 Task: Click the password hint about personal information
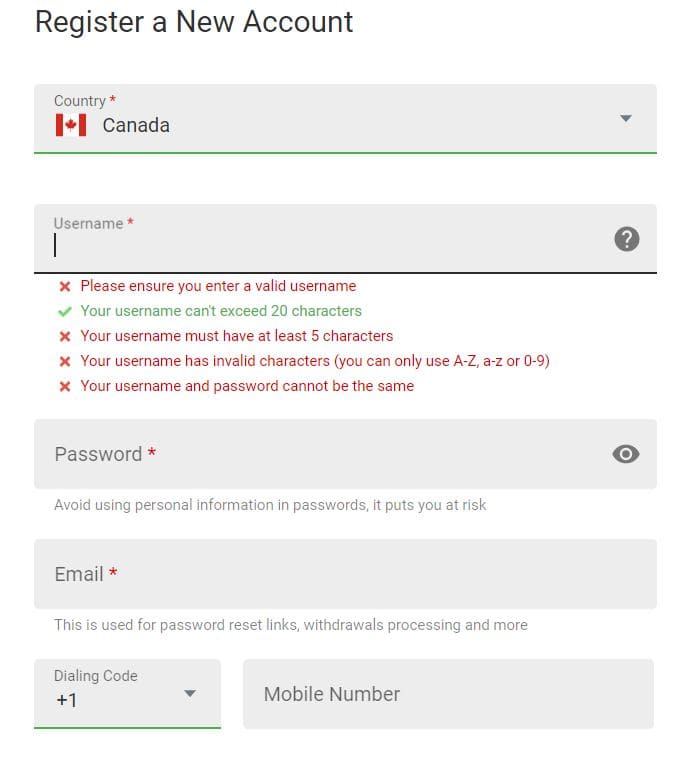(270, 505)
